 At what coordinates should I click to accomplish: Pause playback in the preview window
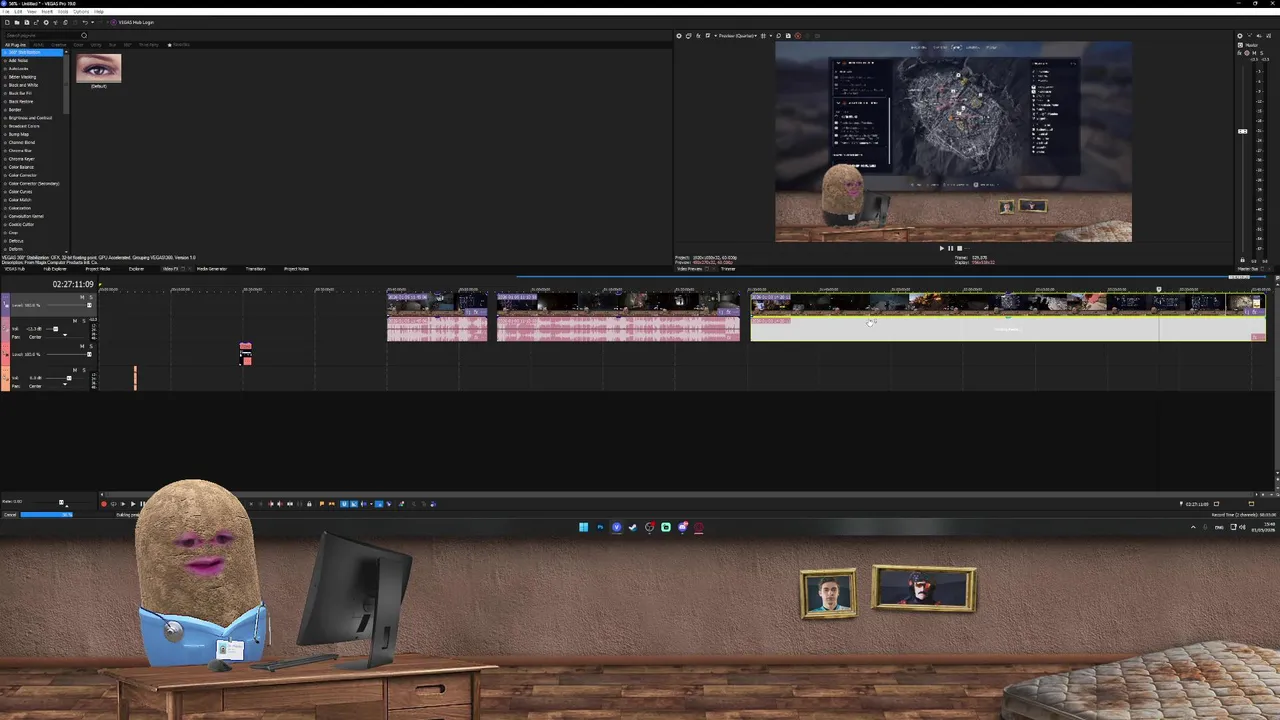coord(950,248)
